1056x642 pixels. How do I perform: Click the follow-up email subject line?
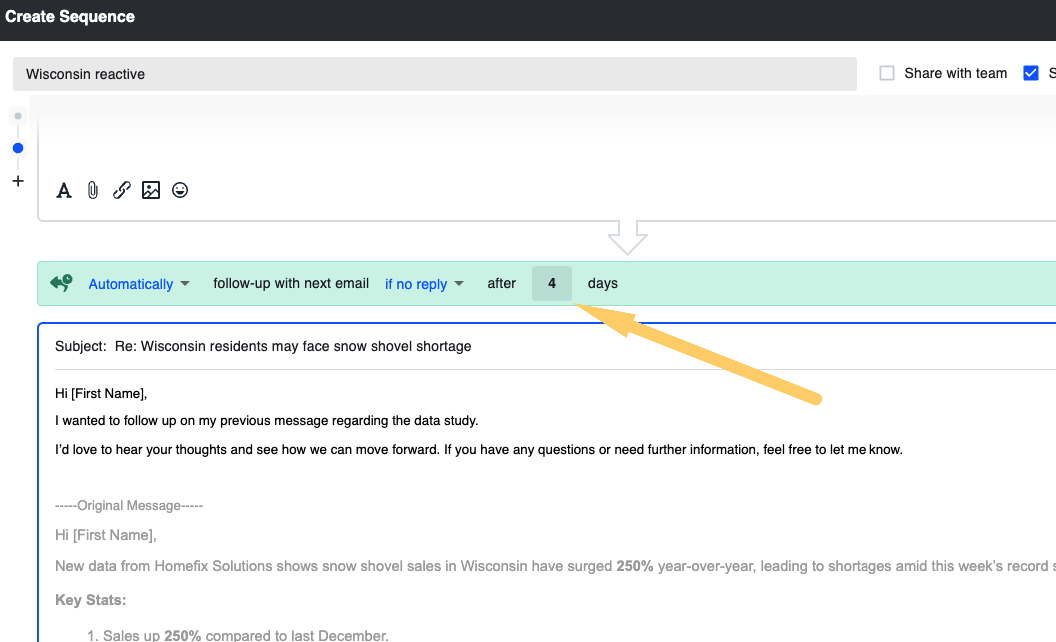tap(293, 346)
